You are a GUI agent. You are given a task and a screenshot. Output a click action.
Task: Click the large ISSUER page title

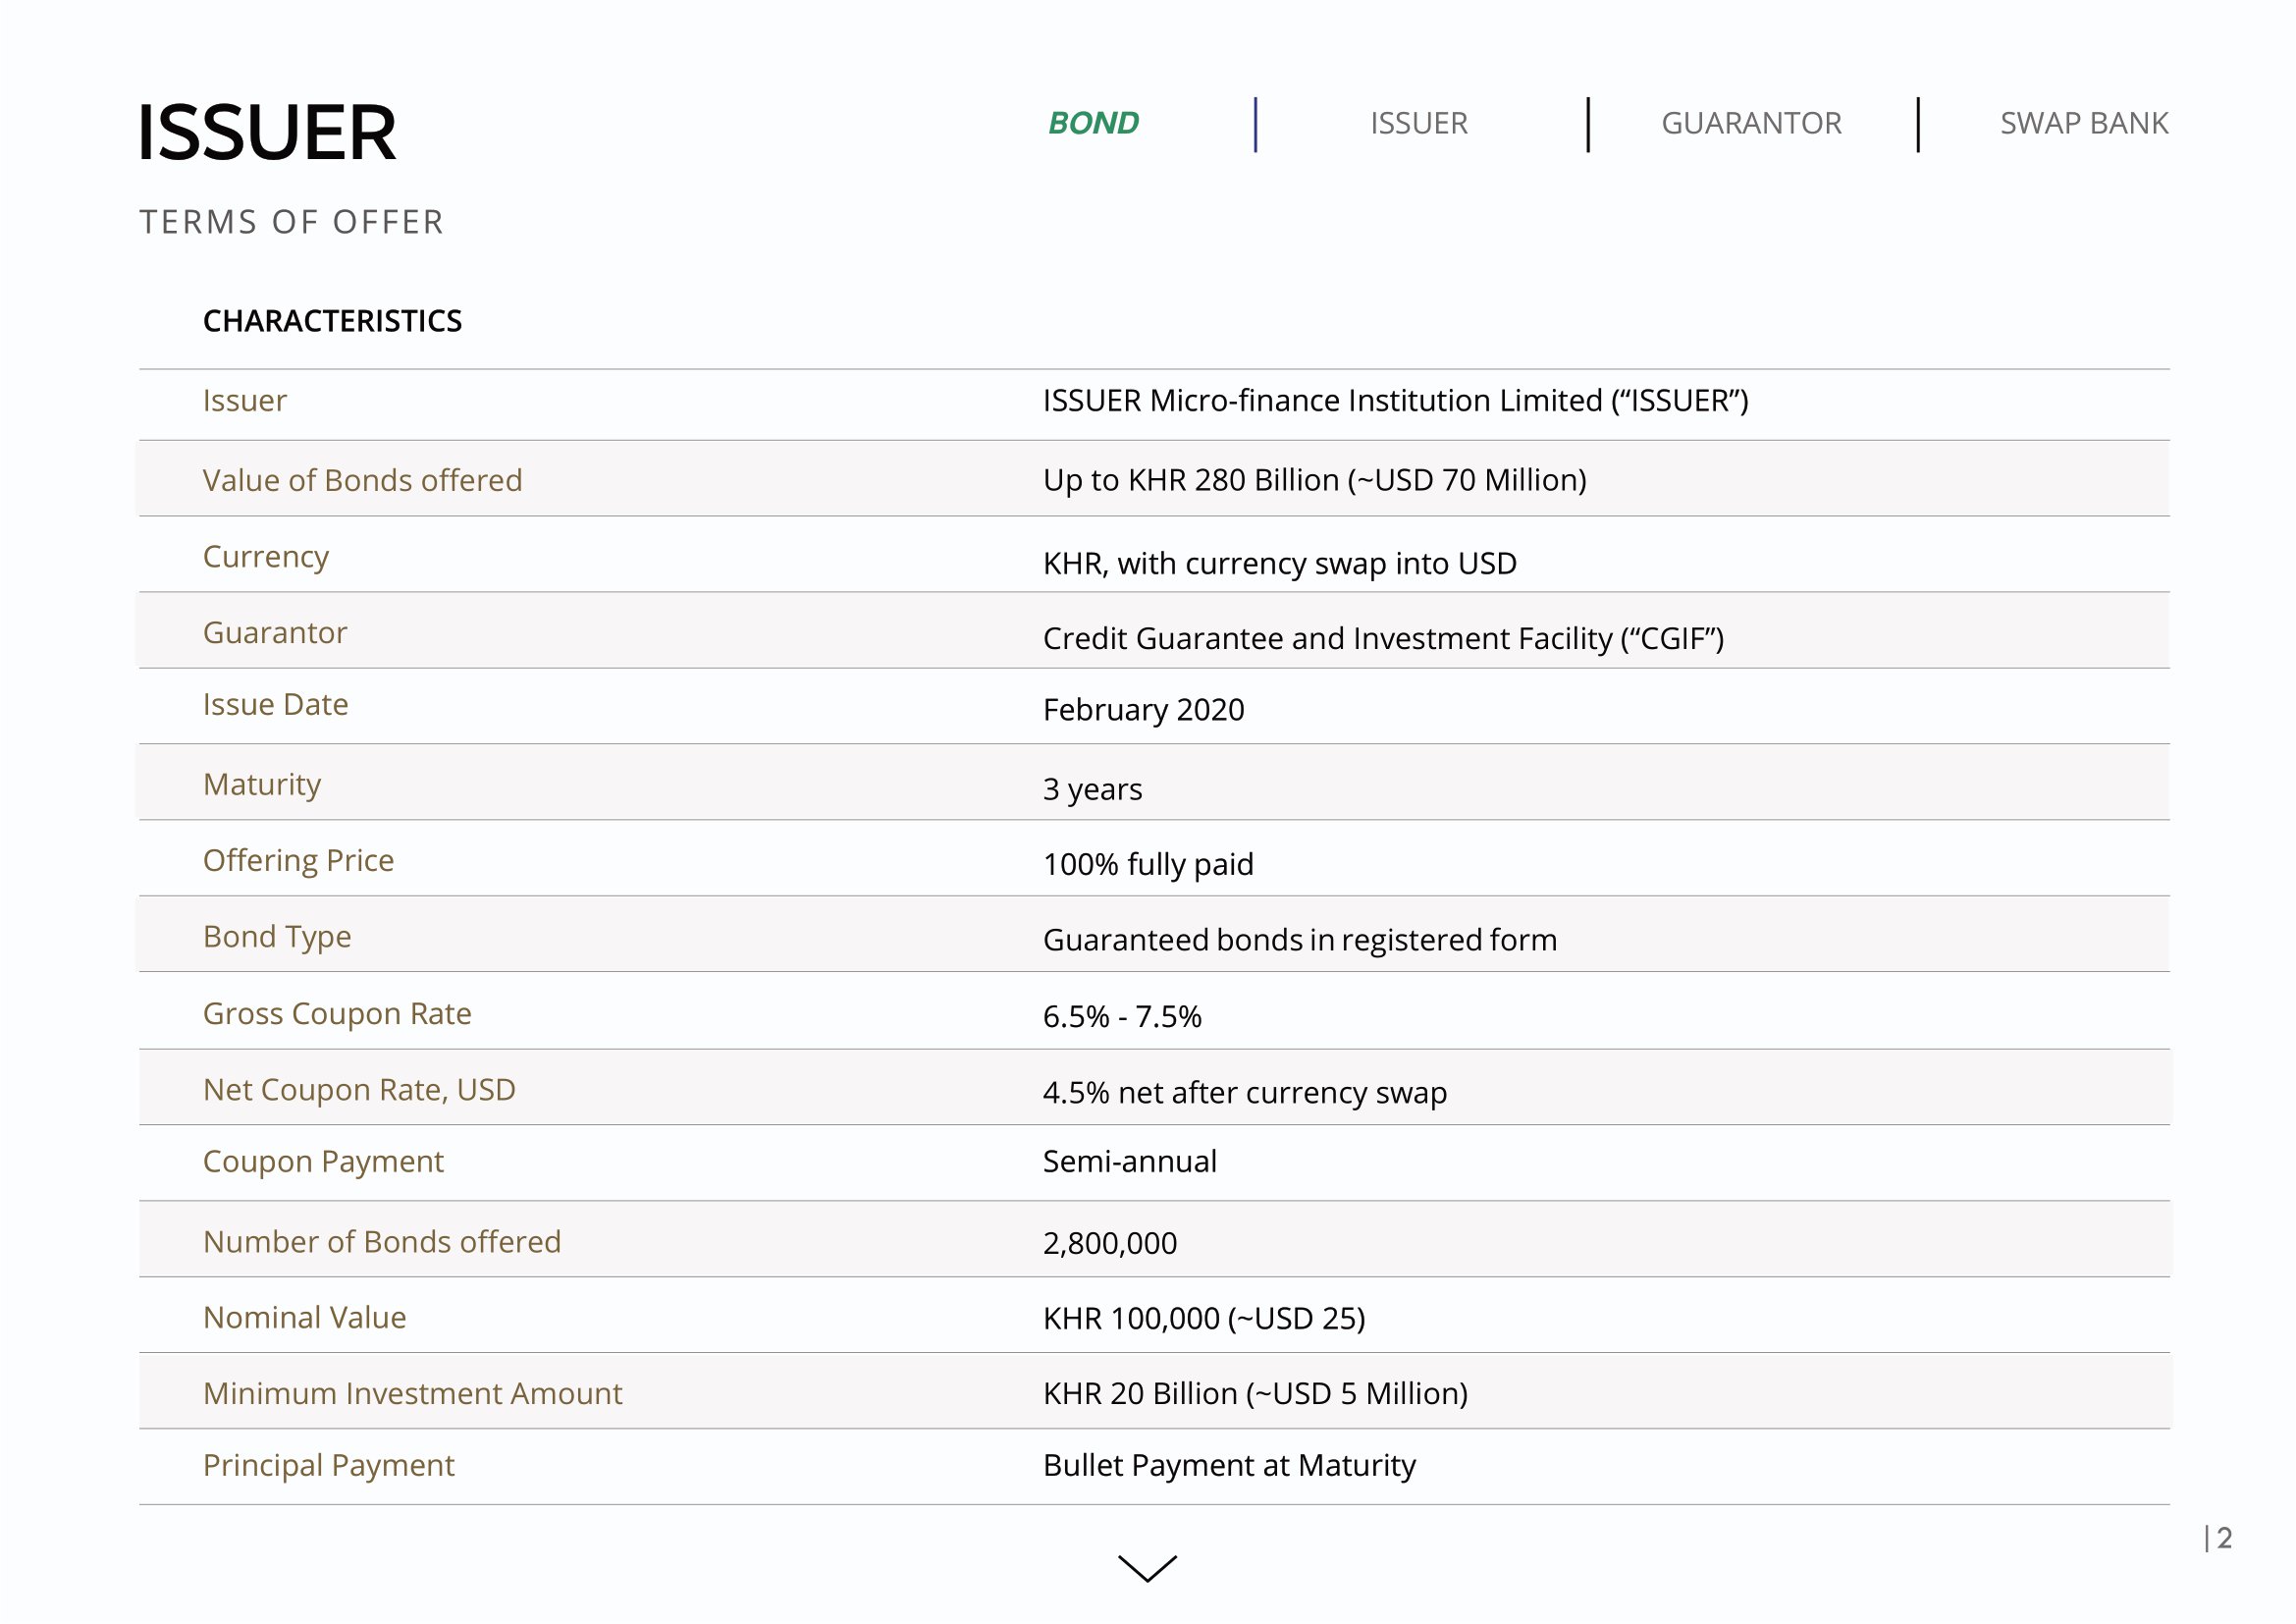pos(266,133)
